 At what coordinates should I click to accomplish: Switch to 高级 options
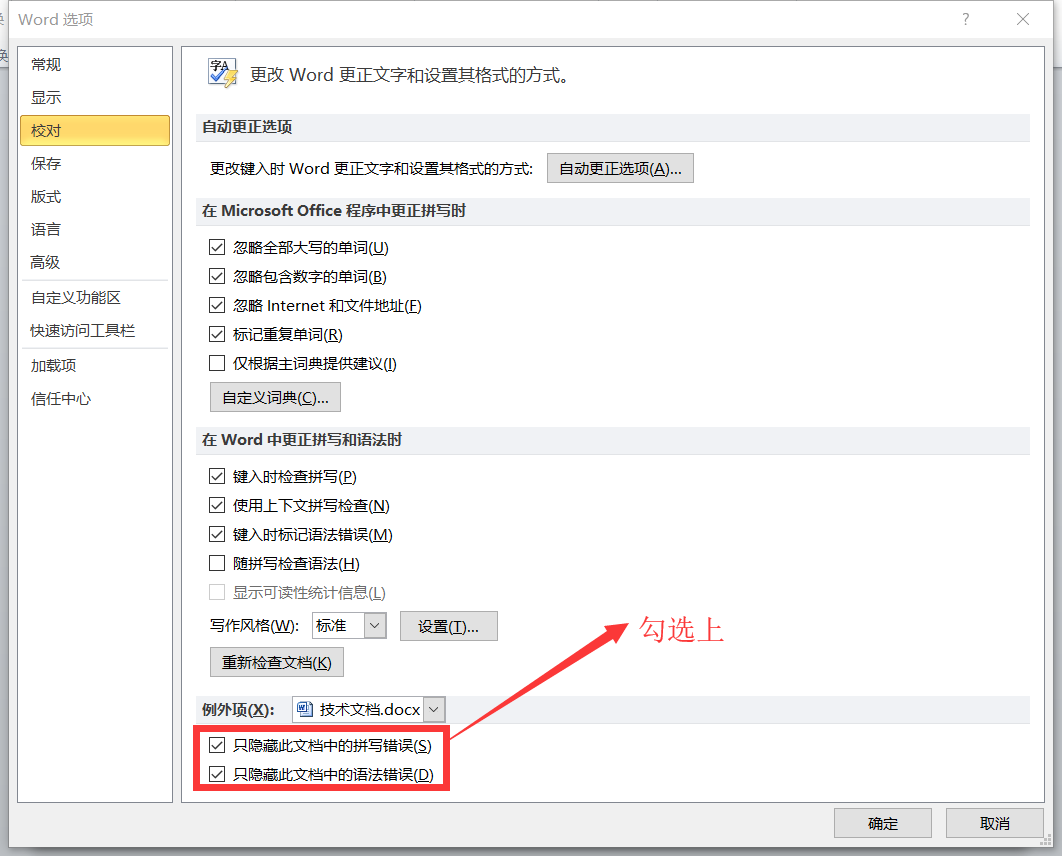point(95,262)
